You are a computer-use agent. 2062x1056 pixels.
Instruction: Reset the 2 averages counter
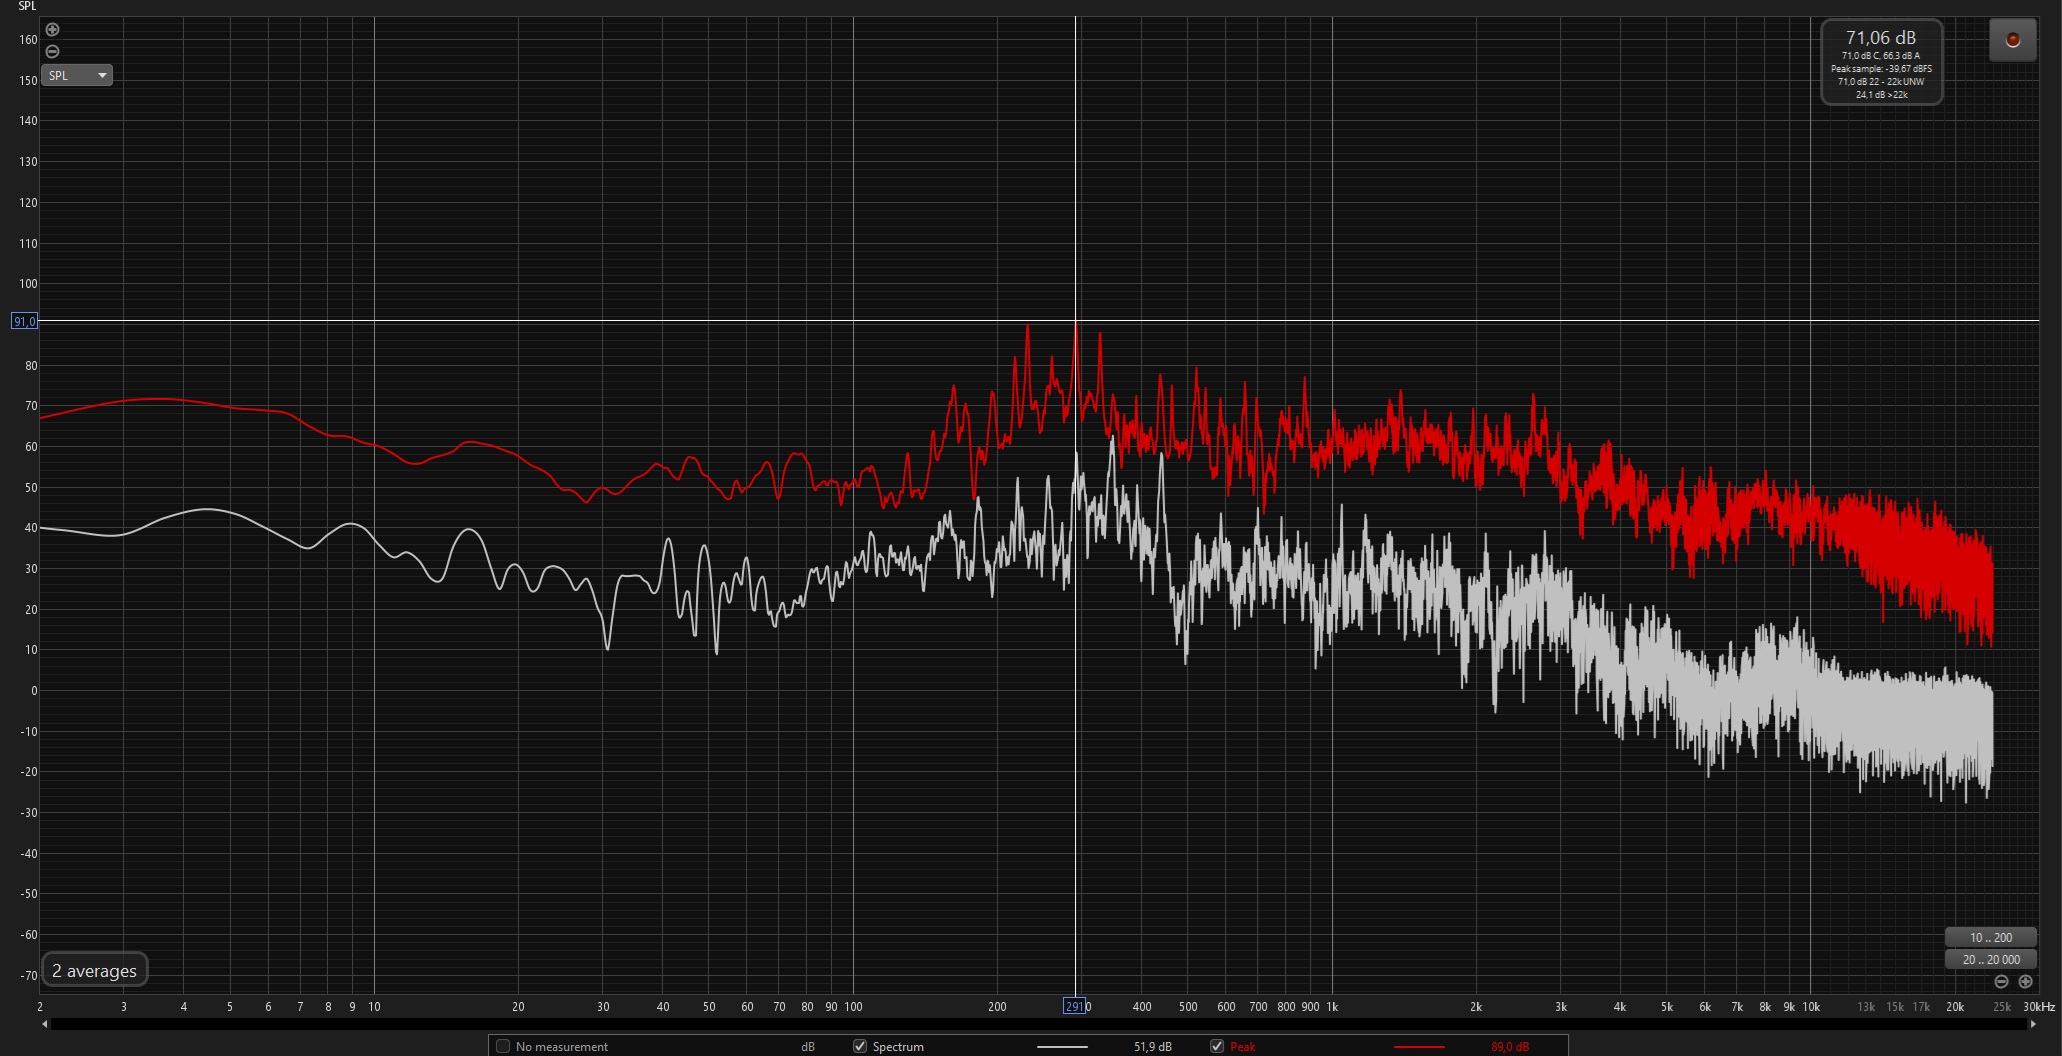tap(94, 971)
